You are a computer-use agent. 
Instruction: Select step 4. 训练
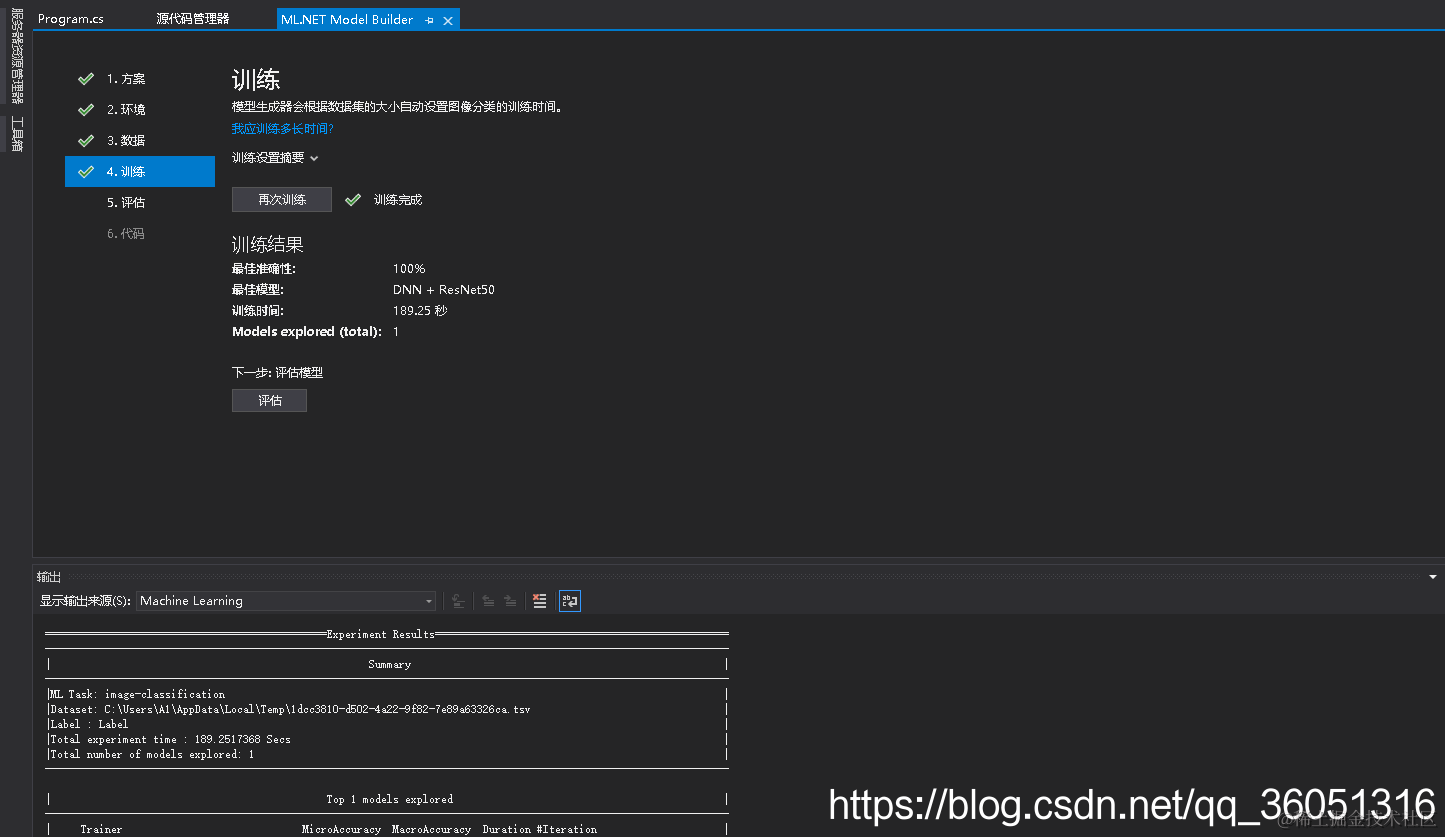[140, 171]
